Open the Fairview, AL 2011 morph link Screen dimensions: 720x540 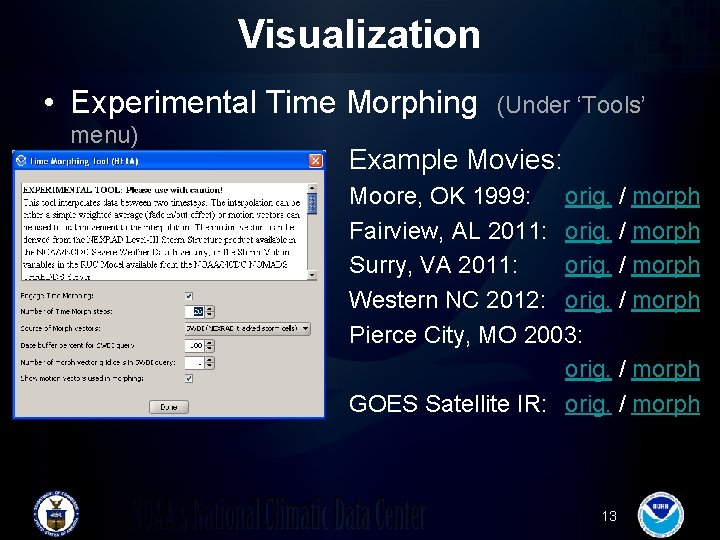(665, 231)
